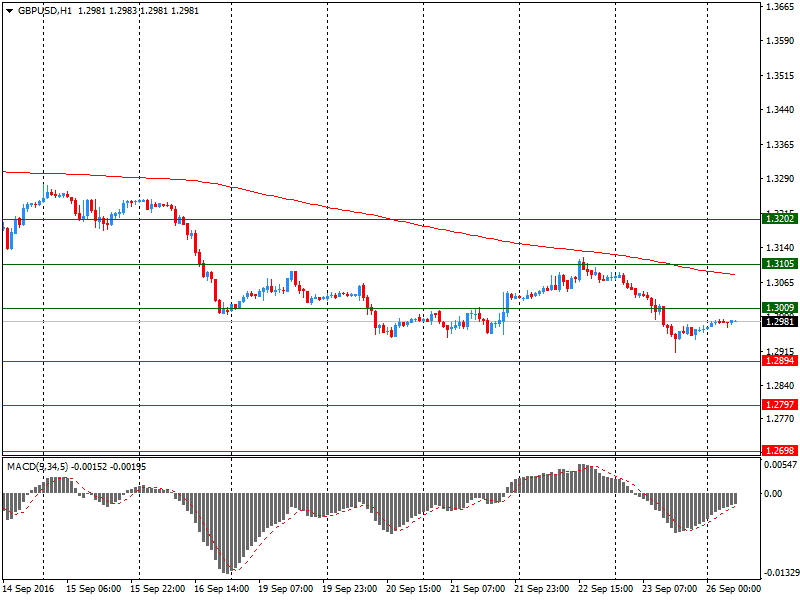Click the 1.3590 price scale value
Viewport: 800px width, 600px height.
(x=781, y=41)
